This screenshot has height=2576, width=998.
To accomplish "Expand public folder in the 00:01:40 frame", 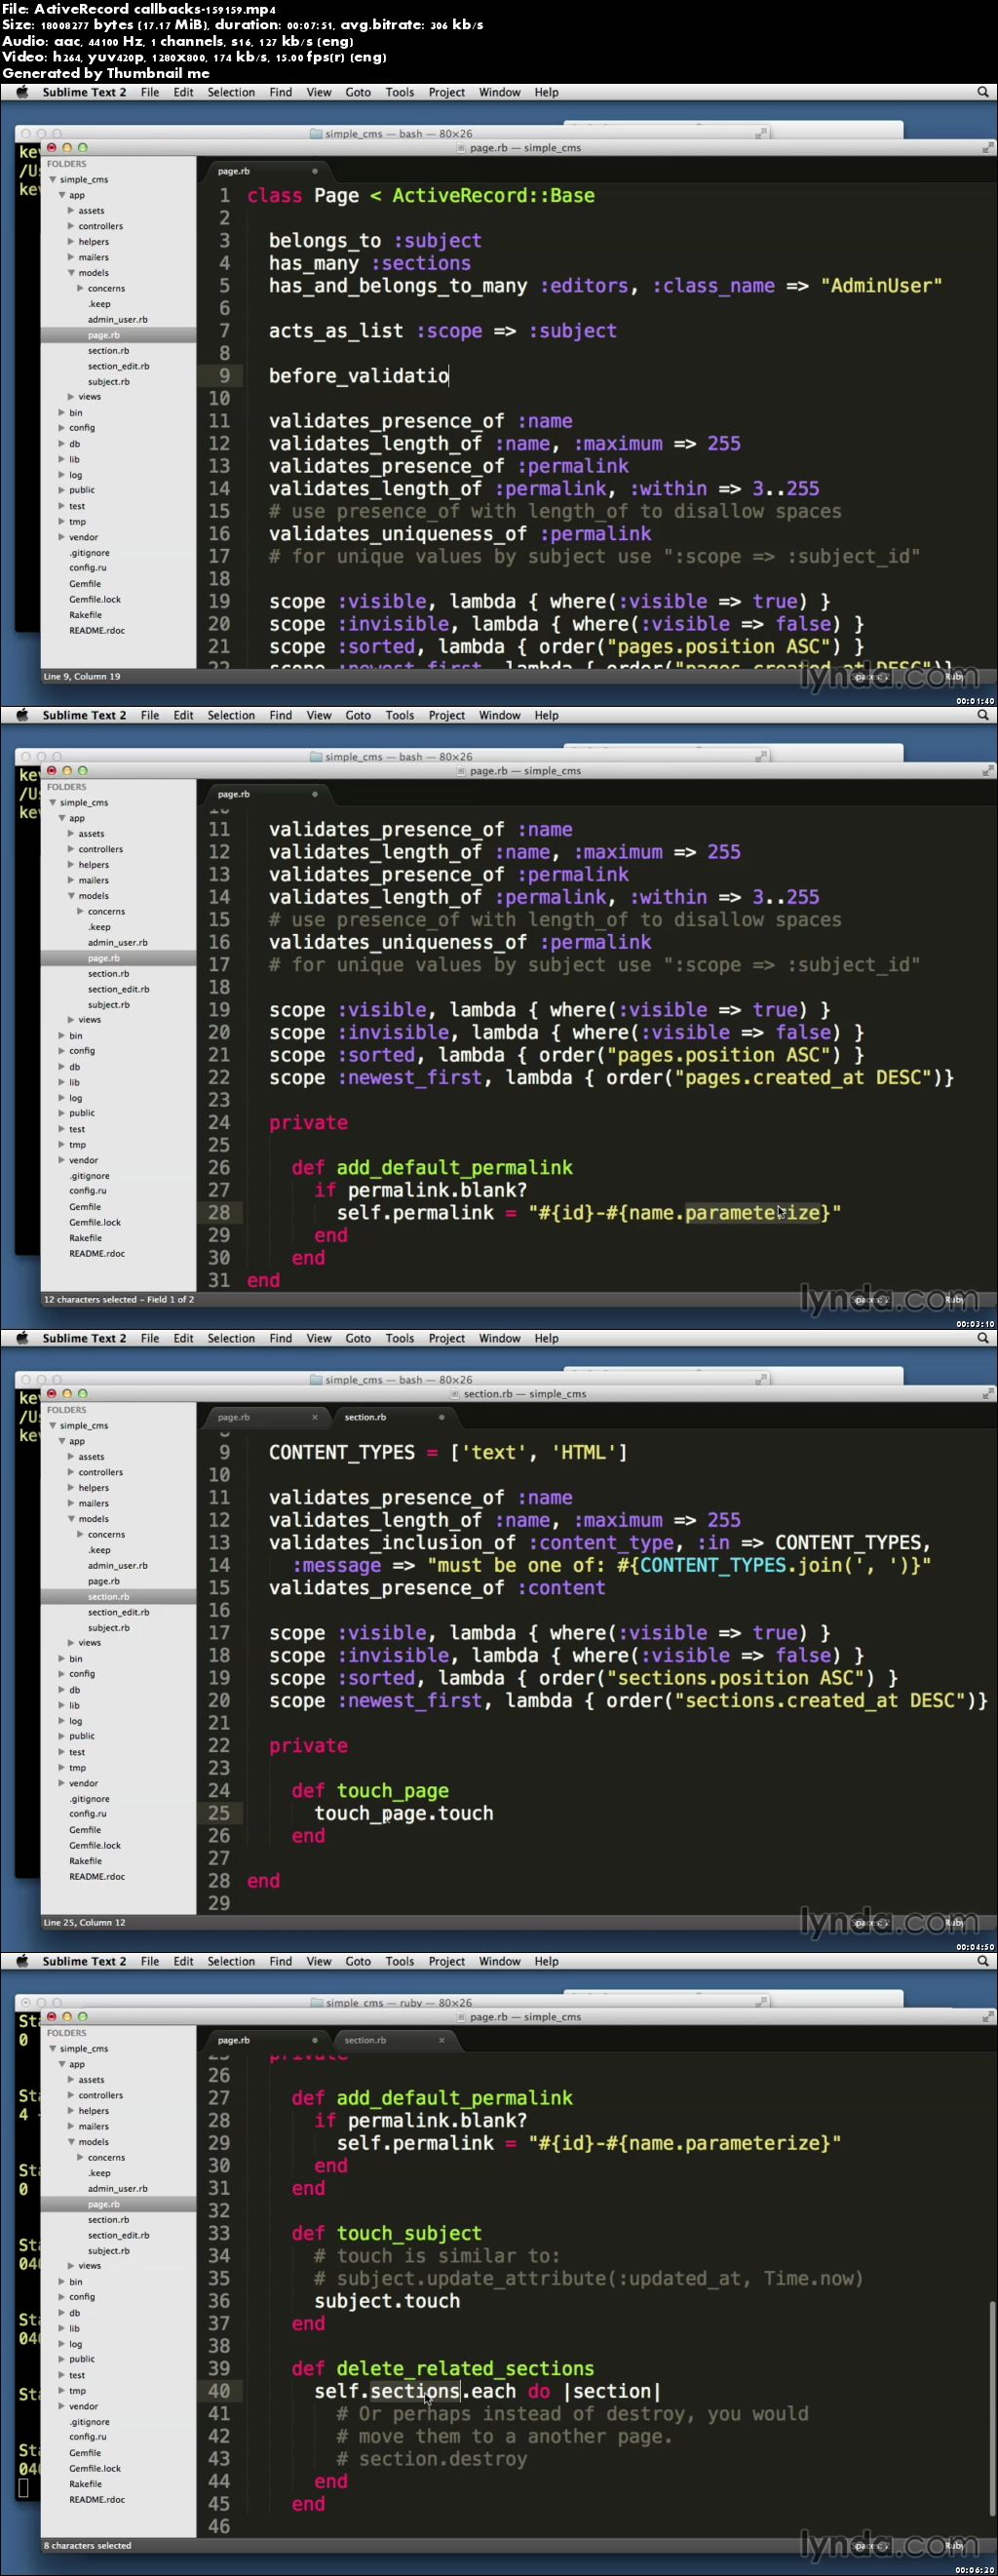I will click(x=62, y=490).
